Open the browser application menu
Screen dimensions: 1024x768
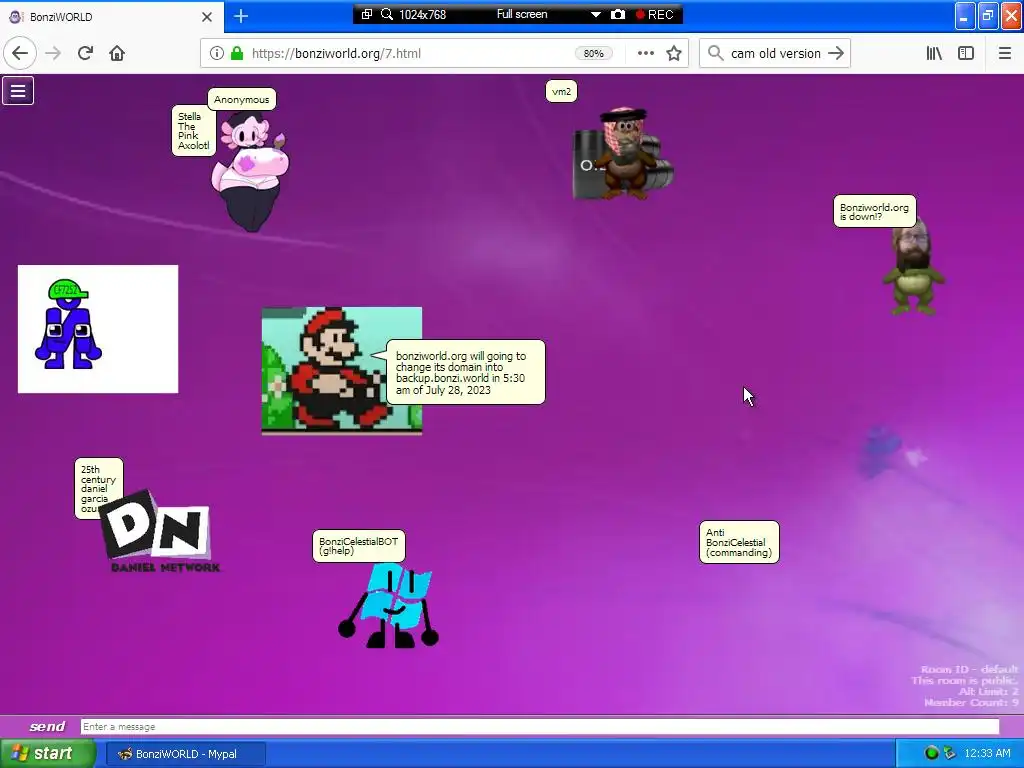pyautogui.click(x=1004, y=54)
